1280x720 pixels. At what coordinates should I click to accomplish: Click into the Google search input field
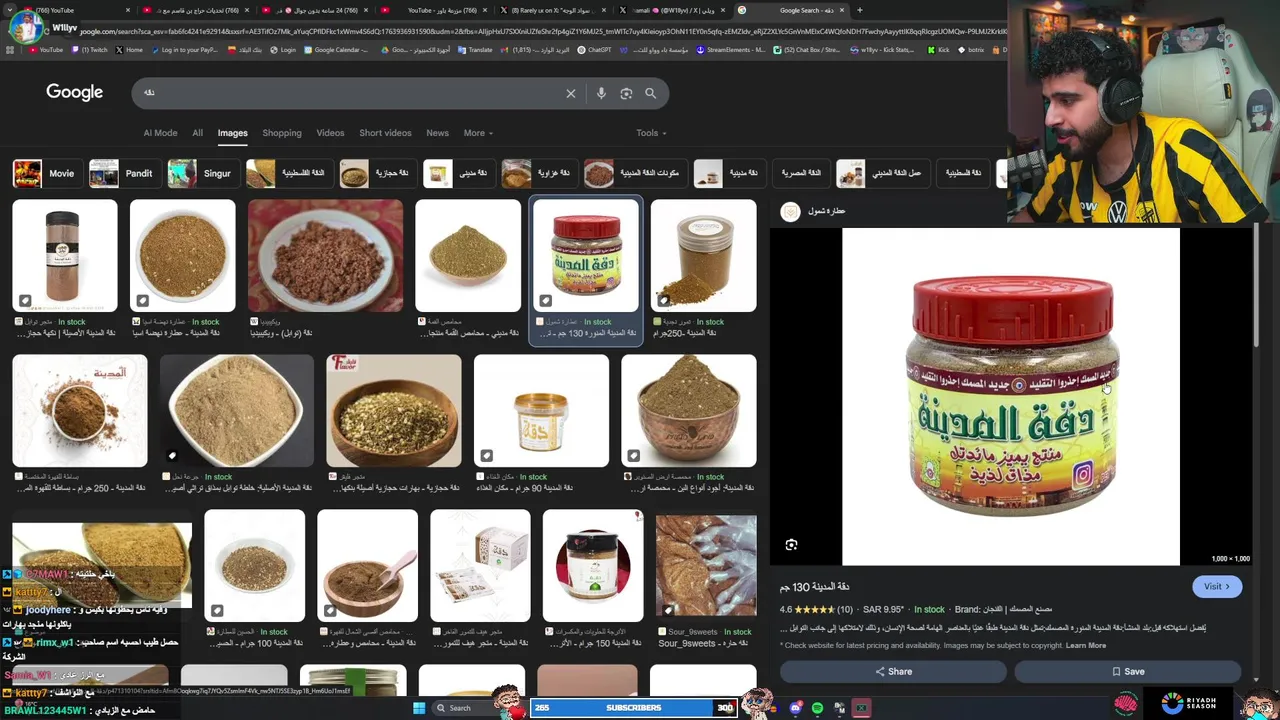(x=350, y=93)
